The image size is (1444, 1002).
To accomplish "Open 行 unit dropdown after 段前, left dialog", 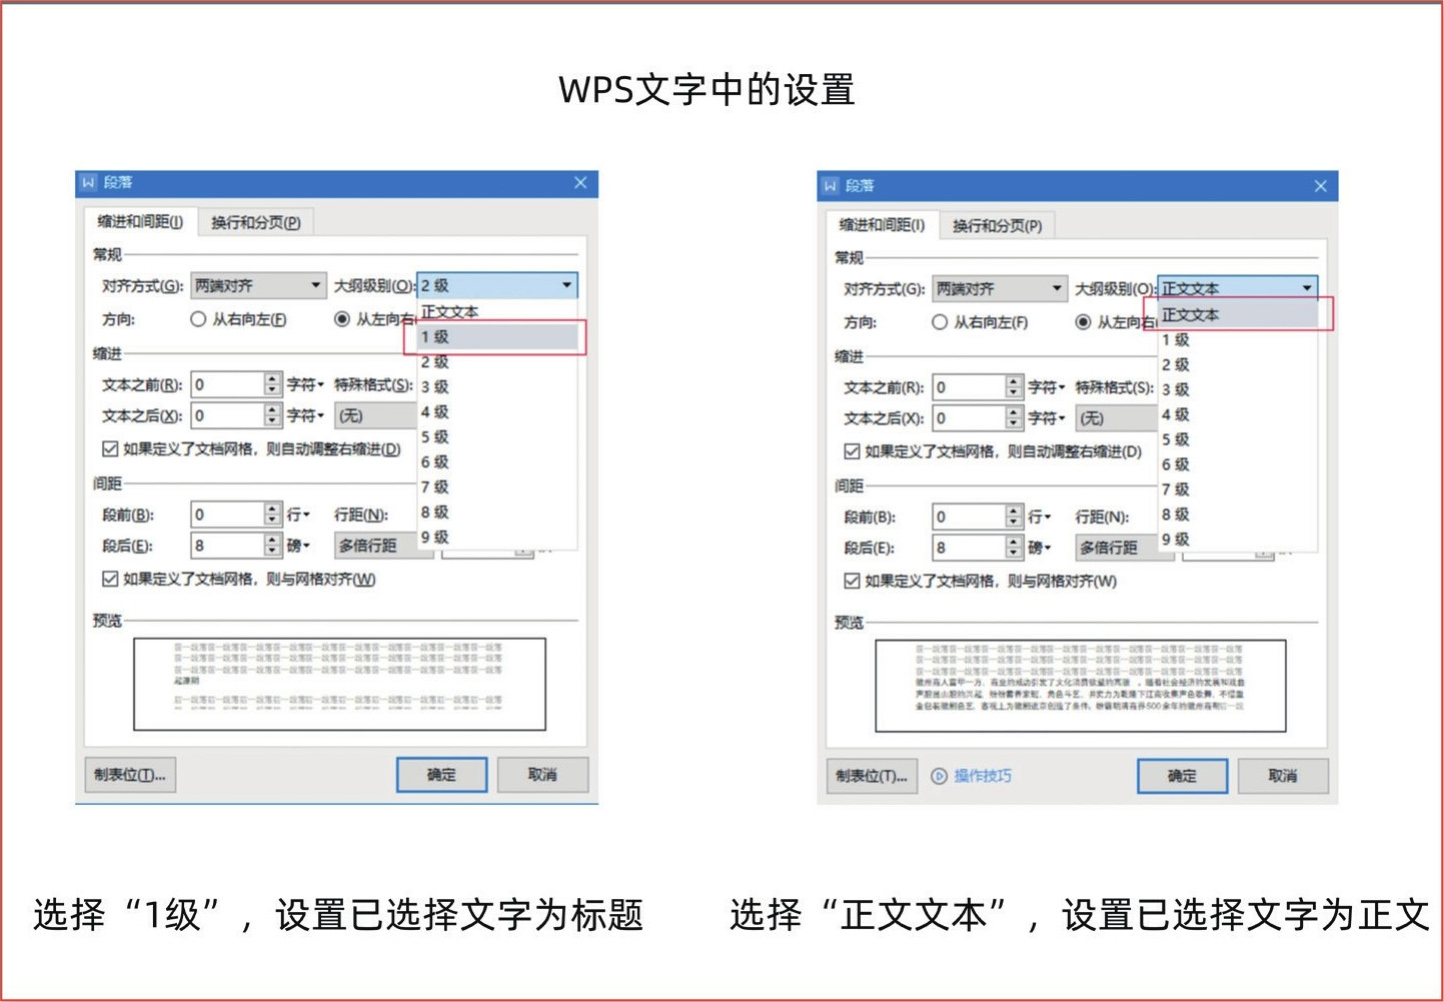I will (x=299, y=514).
